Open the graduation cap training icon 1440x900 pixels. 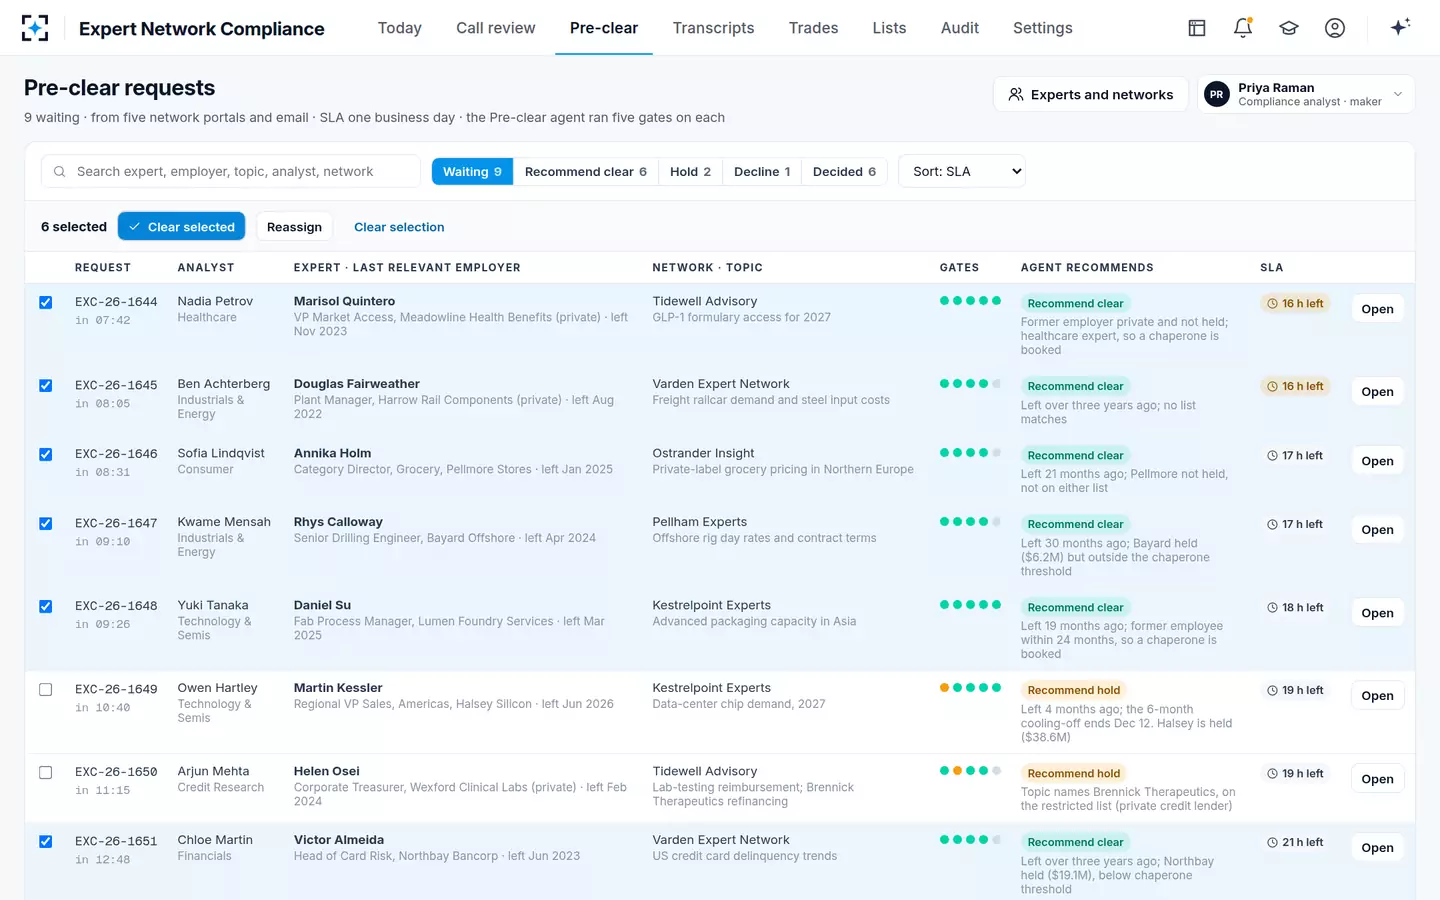click(1289, 28)
